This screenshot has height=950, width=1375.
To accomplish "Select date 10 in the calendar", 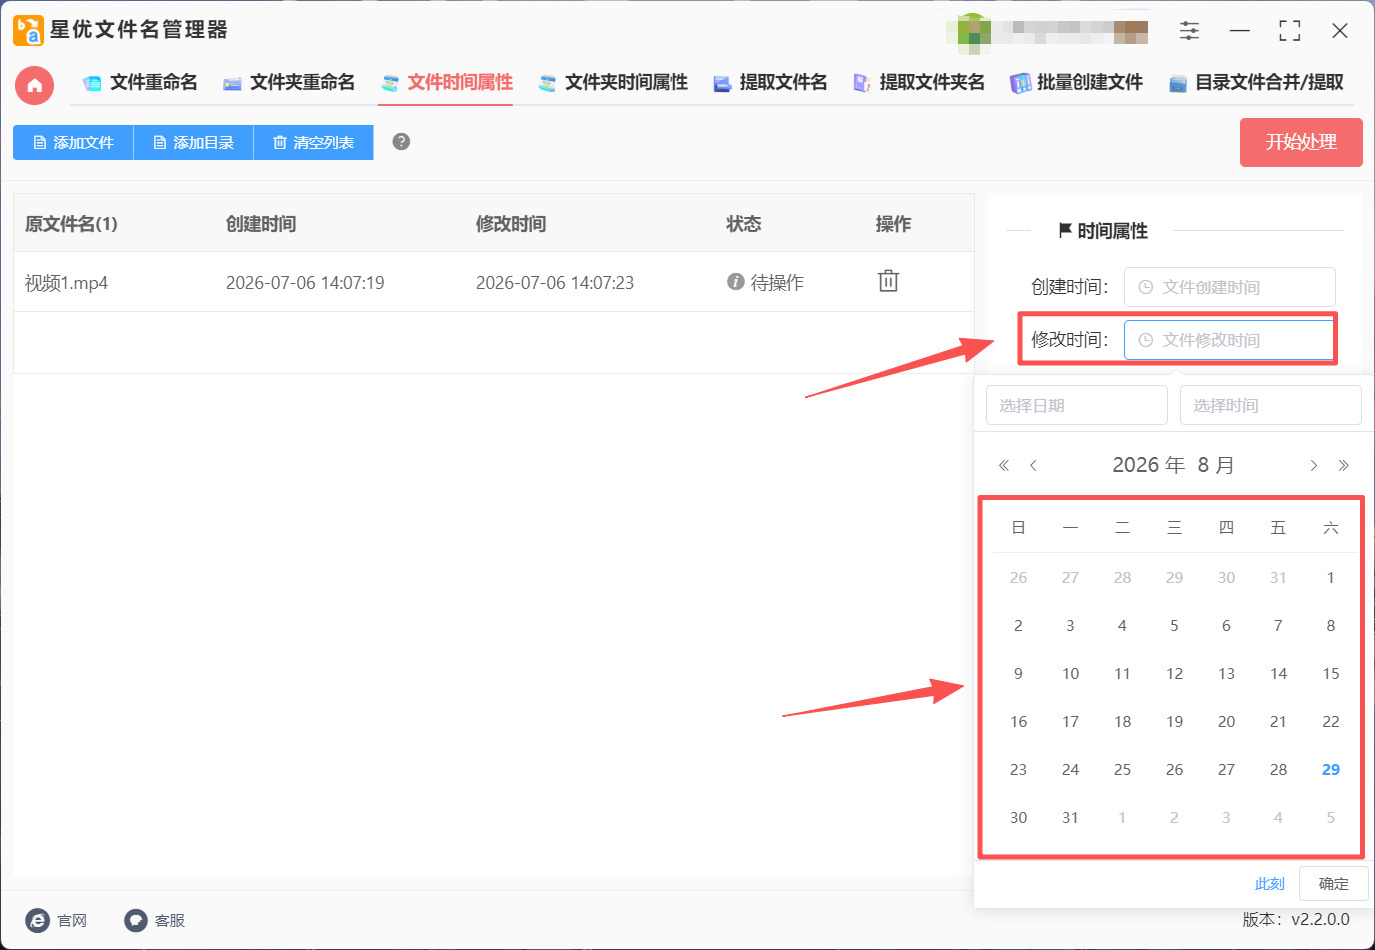I will point(1070,673).
